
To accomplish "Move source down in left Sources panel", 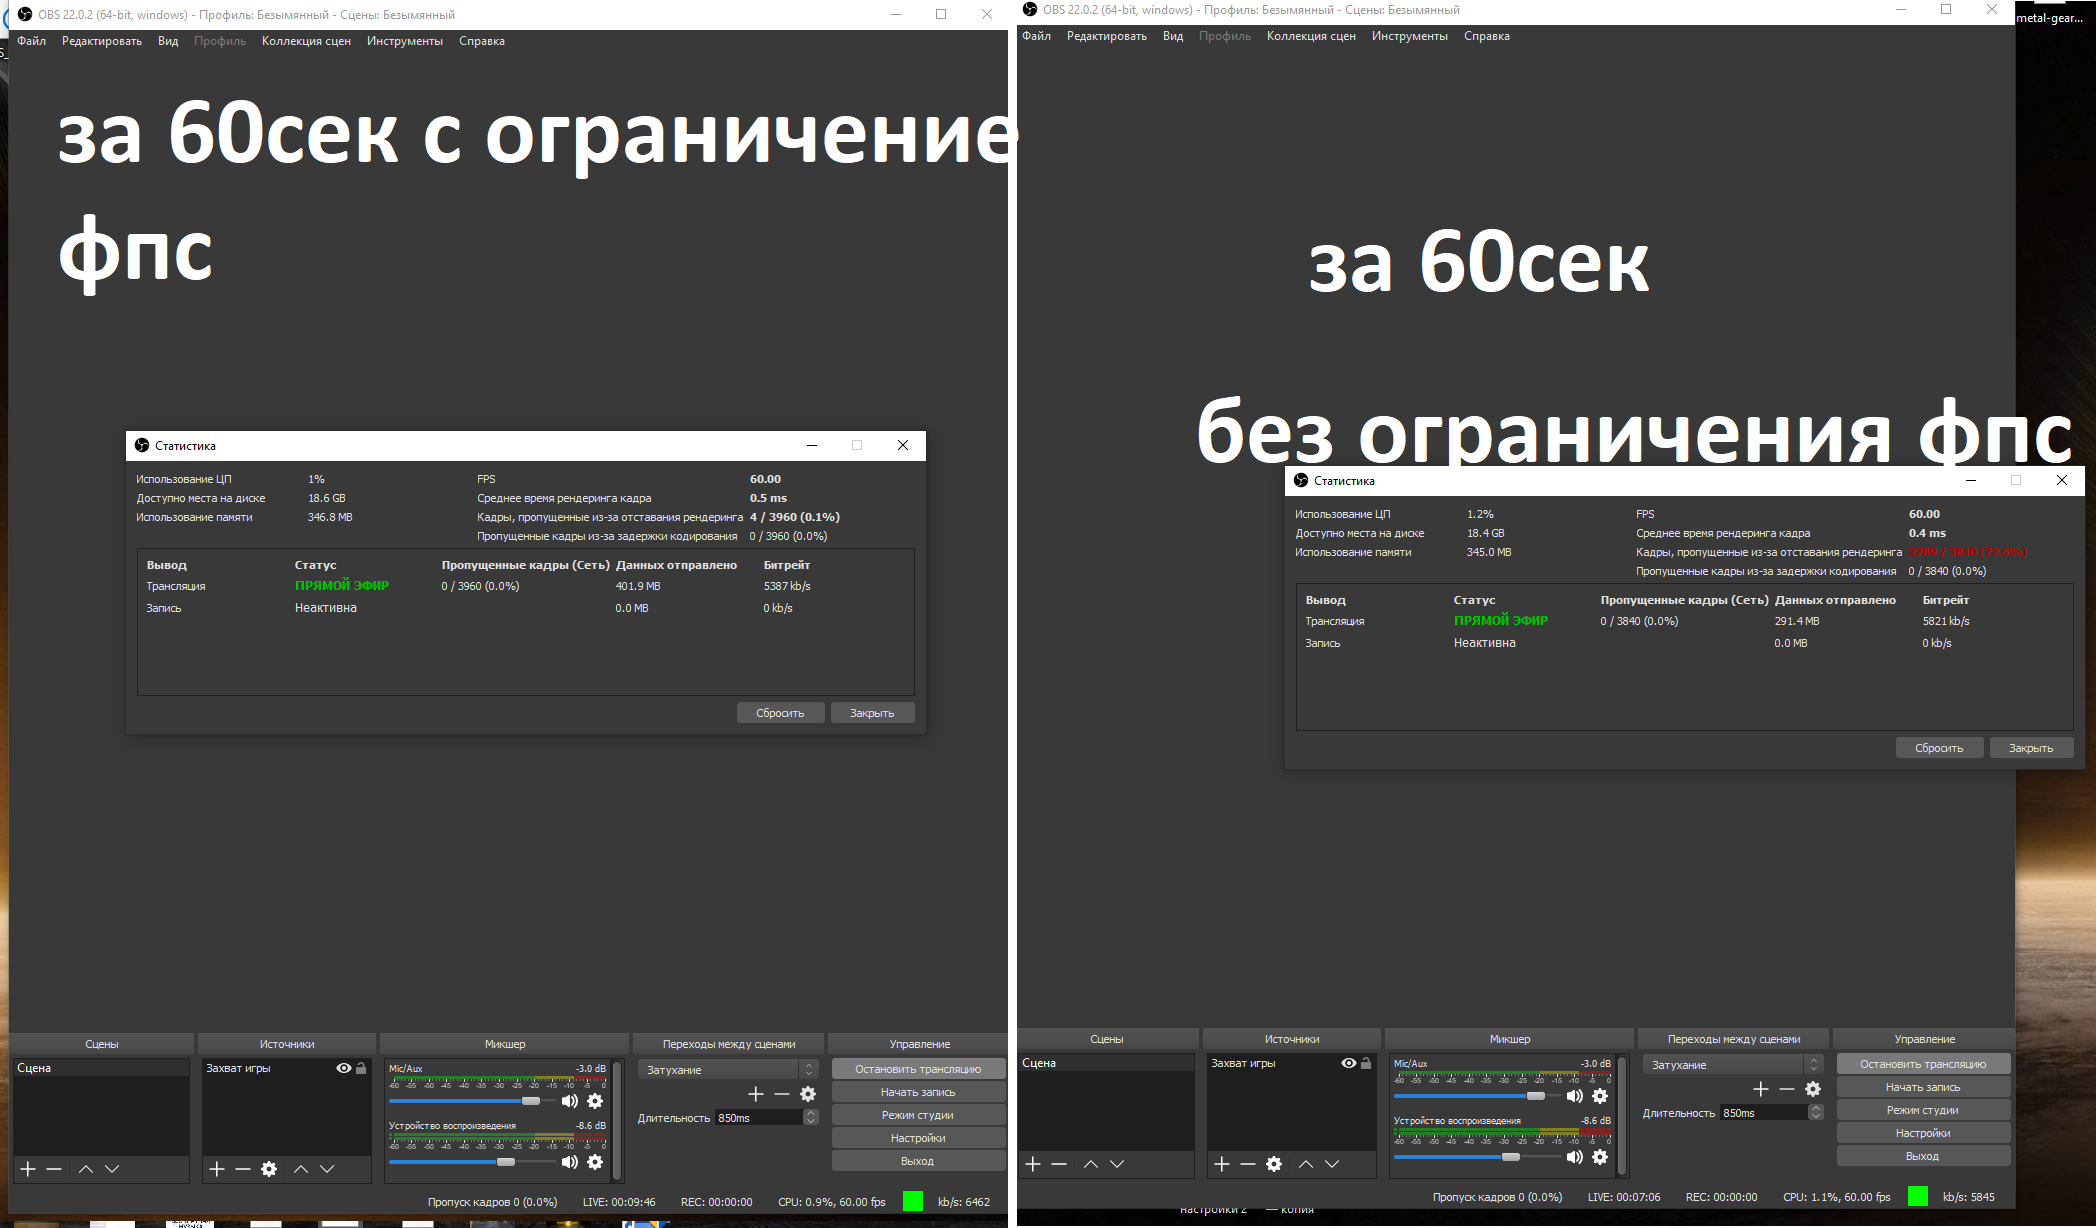I will (327, 1169).
